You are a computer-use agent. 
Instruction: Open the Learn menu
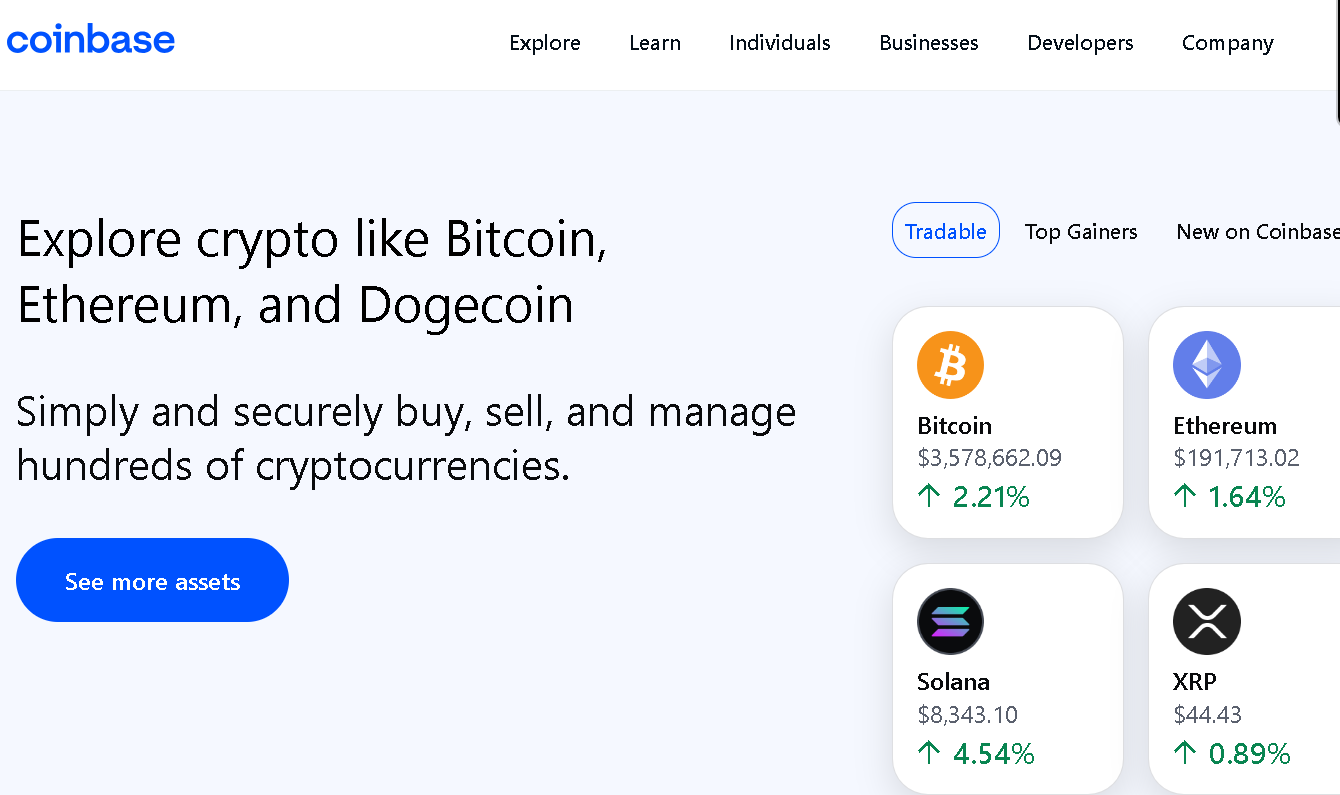tap(655, 43)
